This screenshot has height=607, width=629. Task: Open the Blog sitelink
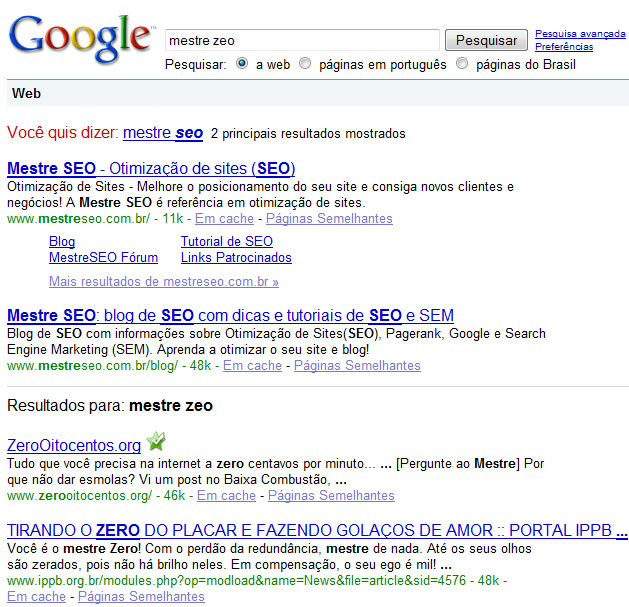click(62, 241)
